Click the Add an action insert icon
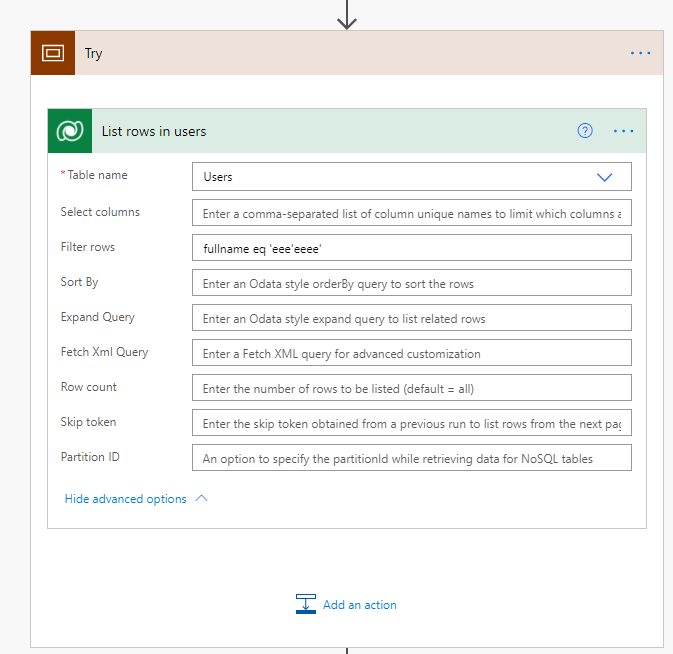673x654 pixels. tap(306, 604)
